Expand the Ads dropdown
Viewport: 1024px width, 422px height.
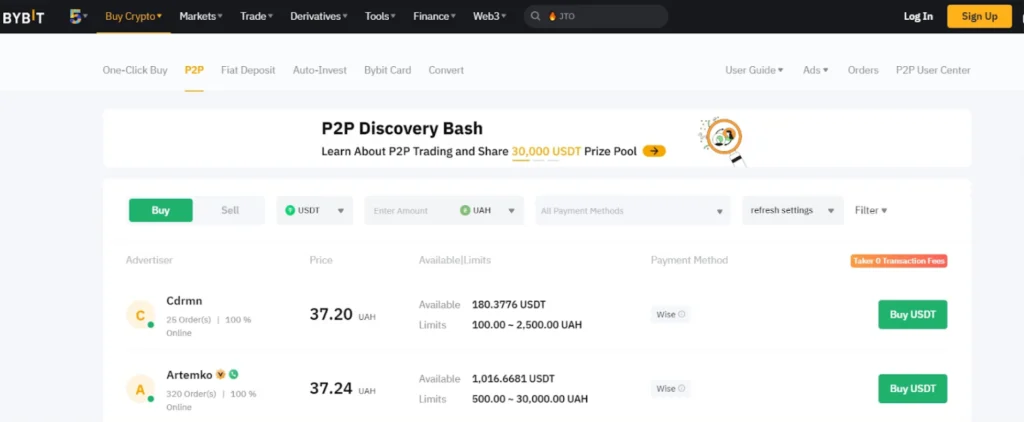click(816, 70)
